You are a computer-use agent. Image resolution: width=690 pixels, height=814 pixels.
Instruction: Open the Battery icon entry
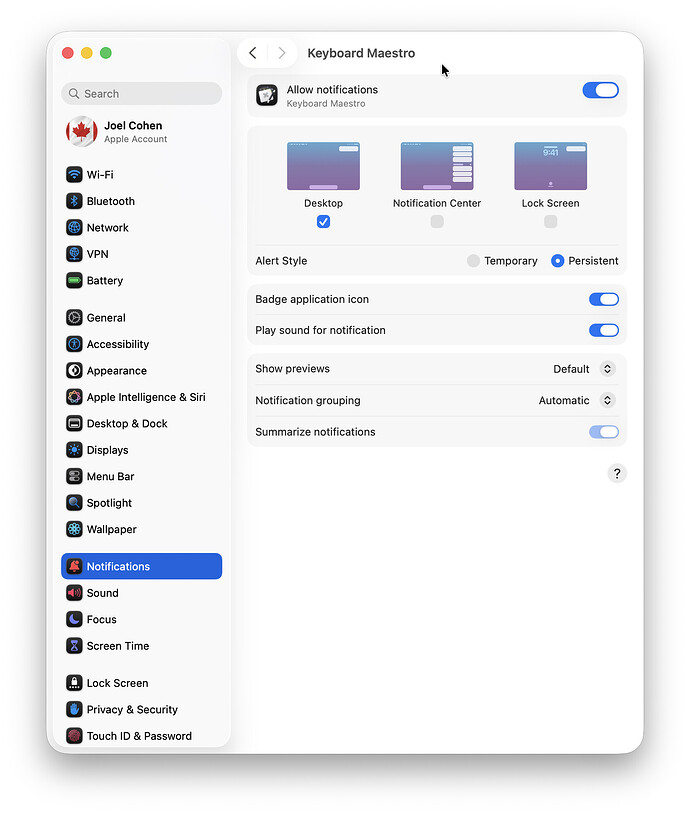pyautogui.click(x=74, y=280)
